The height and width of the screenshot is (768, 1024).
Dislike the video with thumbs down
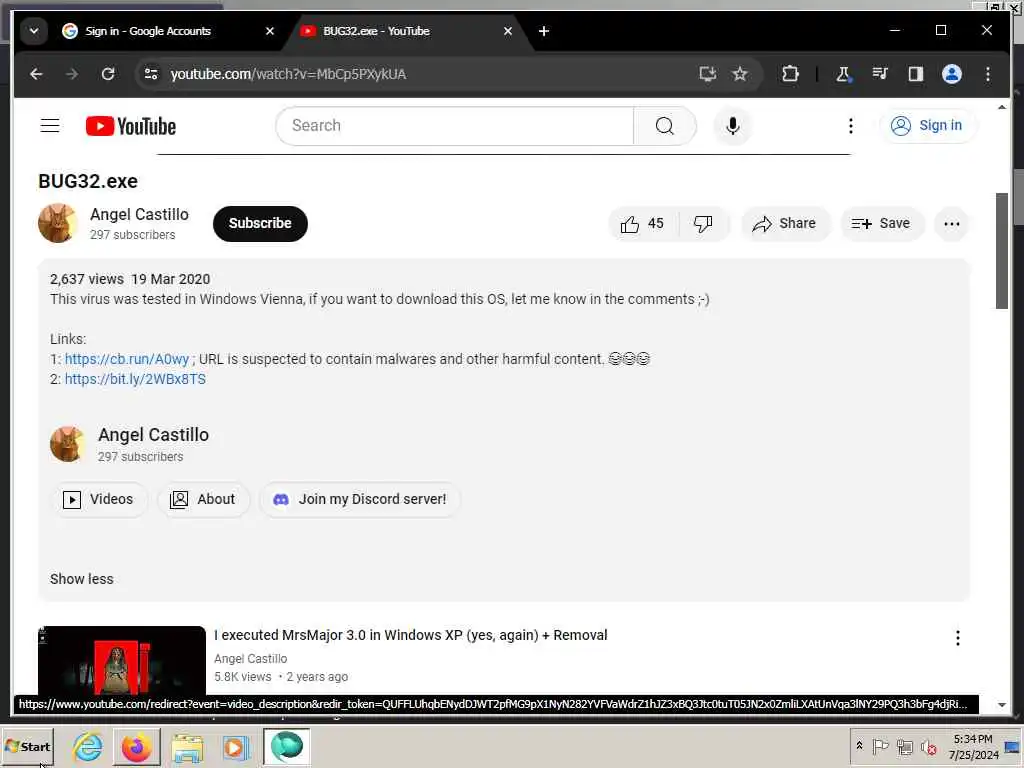point(703,224)
